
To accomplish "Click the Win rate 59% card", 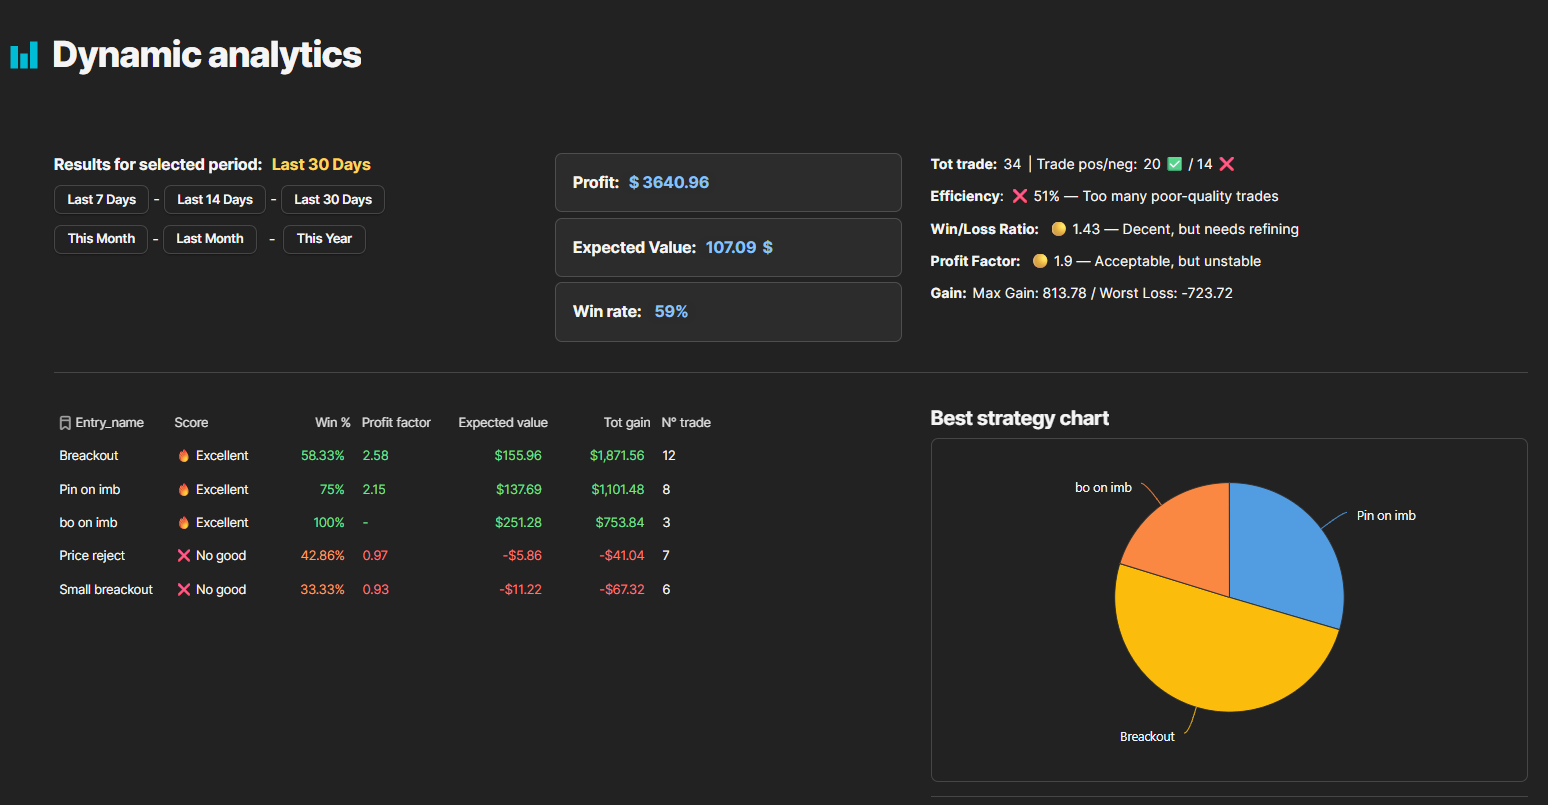I will click(x=728, y=312).
